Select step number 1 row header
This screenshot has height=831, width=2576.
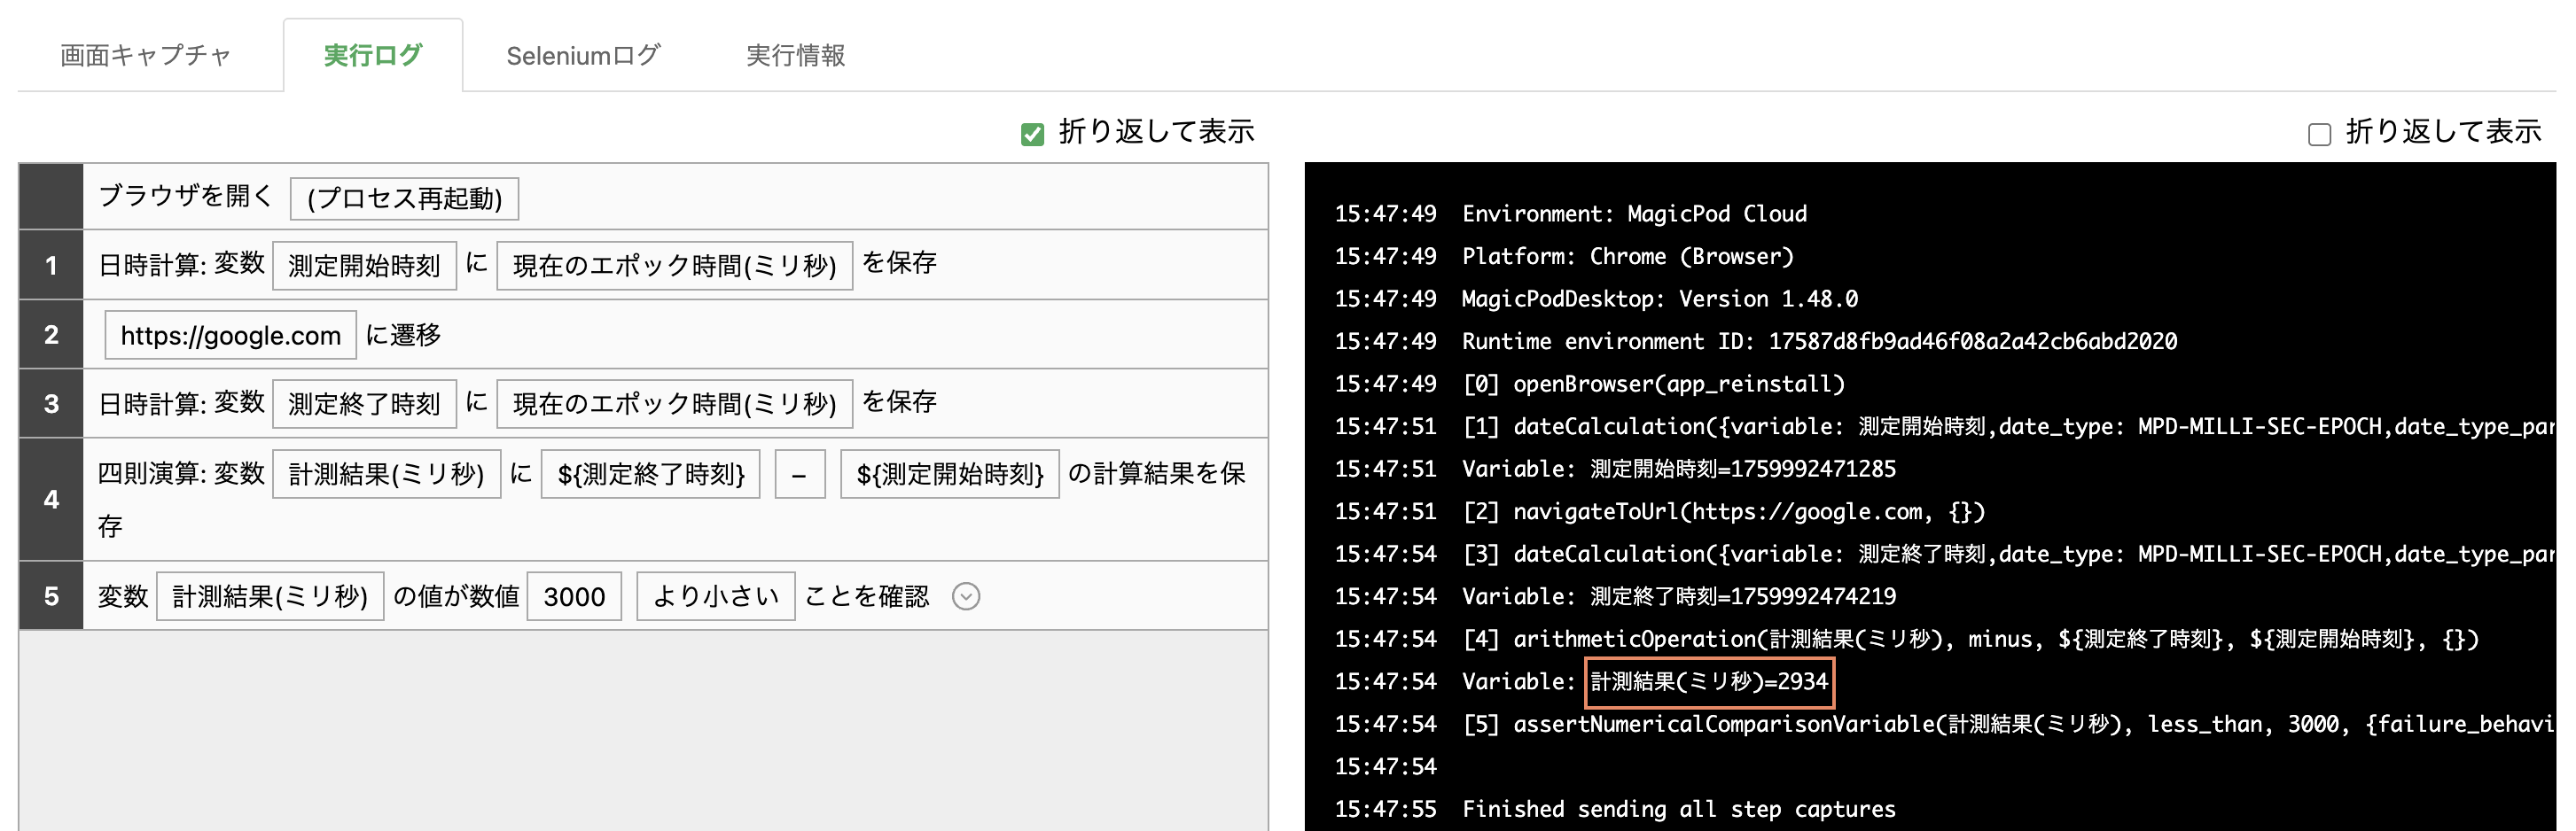point(51,265)
